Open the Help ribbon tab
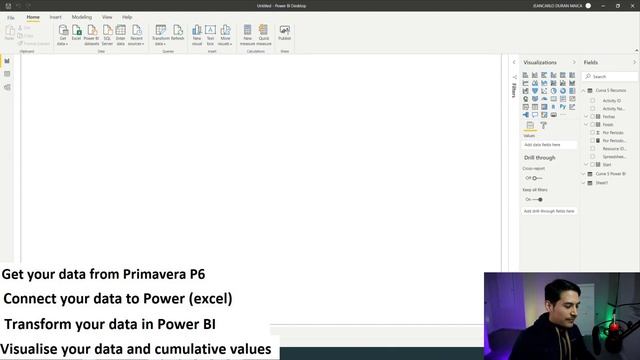This screenshot has height=360, width=640. pyautogui.click(x=127, y=17)
